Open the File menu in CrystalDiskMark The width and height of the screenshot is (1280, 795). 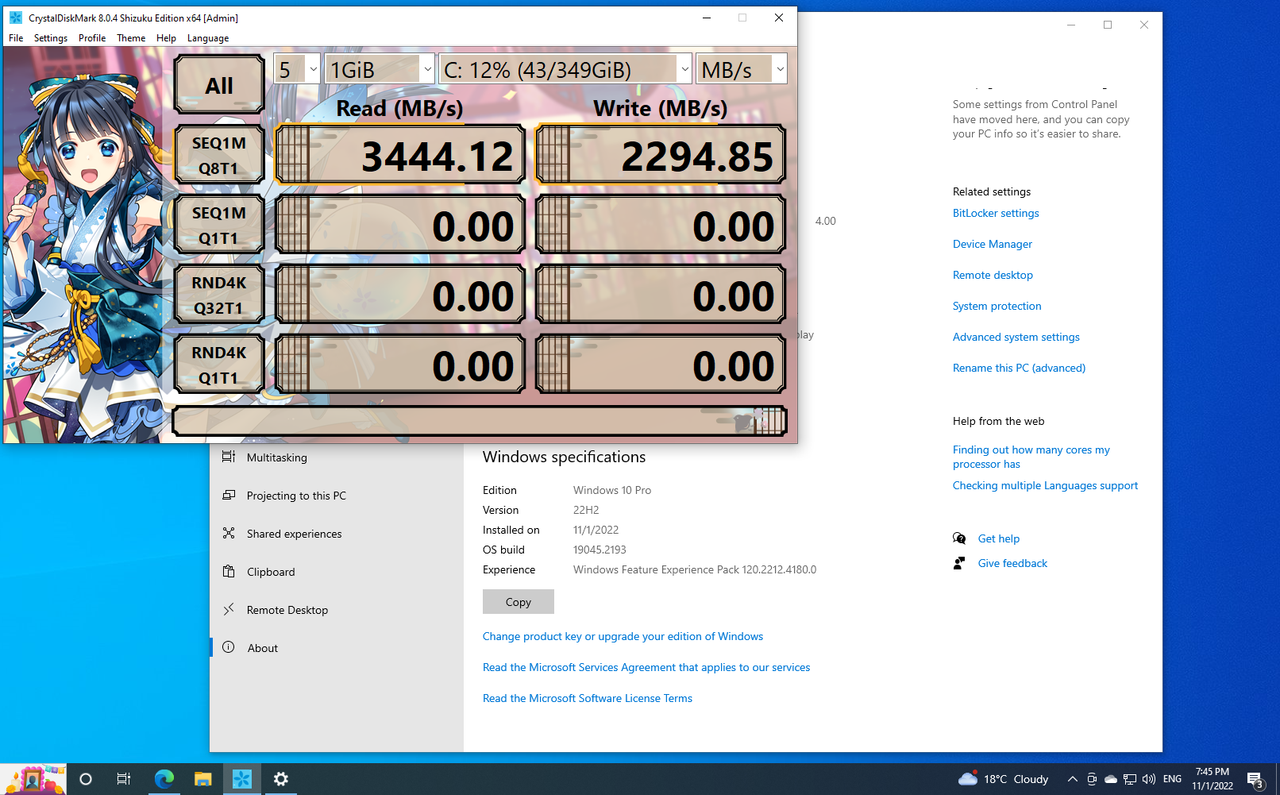click(x=16, y=38)
